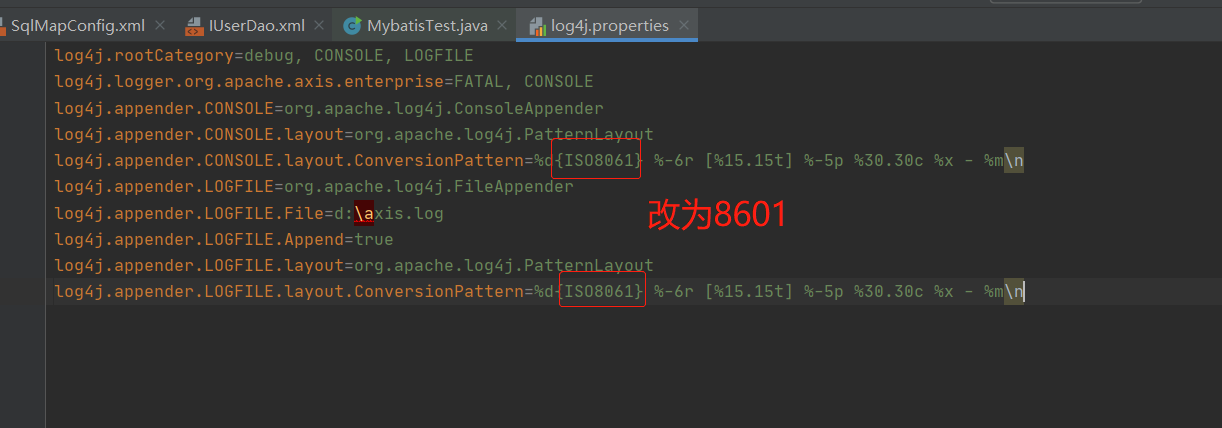Click the MybatisTest.java class icon
The width and height of the screenshot is (1222, 428).
[352, 26]
